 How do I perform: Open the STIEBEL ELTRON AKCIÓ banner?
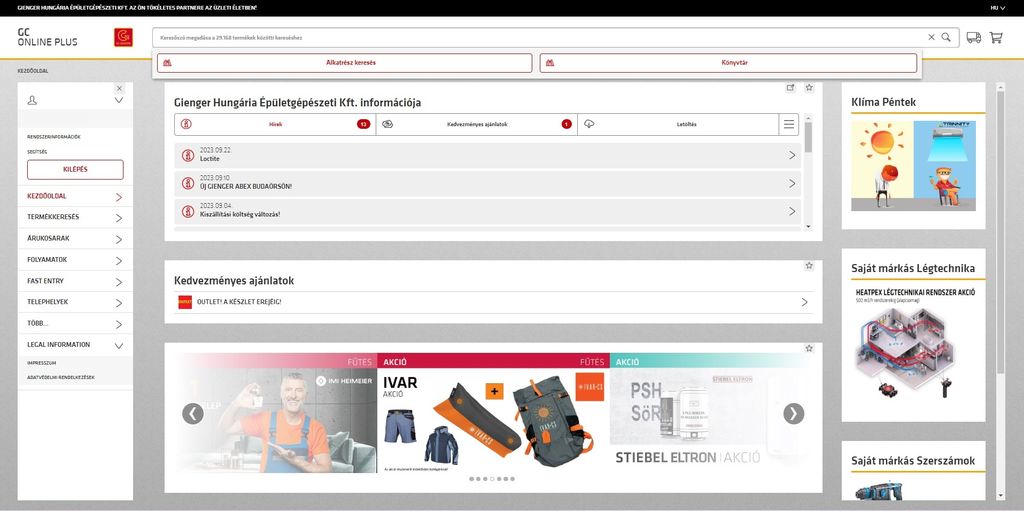711,413
